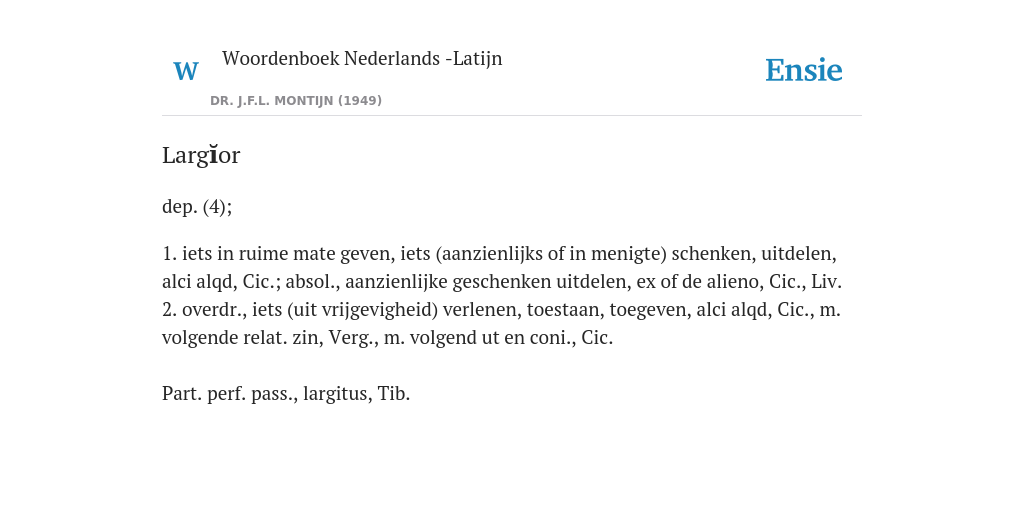Click the blue W dictionary icon

click(x=186, y=71)
